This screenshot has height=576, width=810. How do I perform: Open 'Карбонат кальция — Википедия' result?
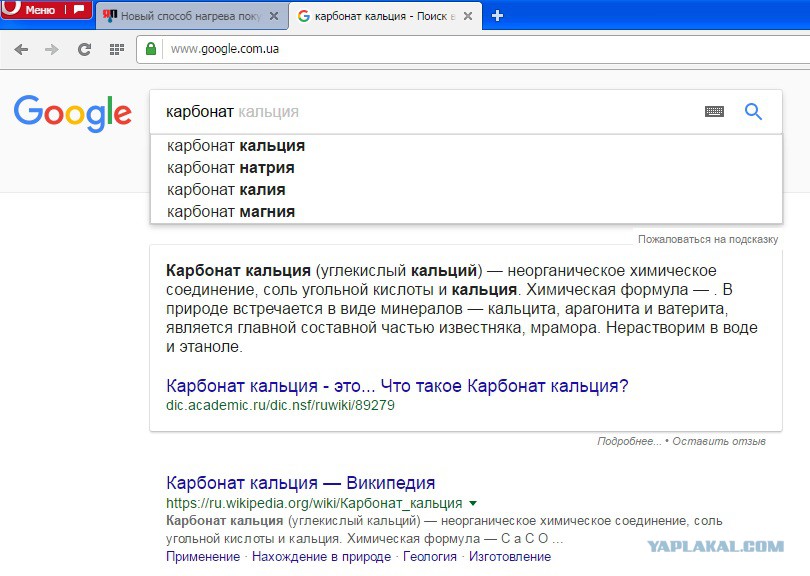point(300,482)
